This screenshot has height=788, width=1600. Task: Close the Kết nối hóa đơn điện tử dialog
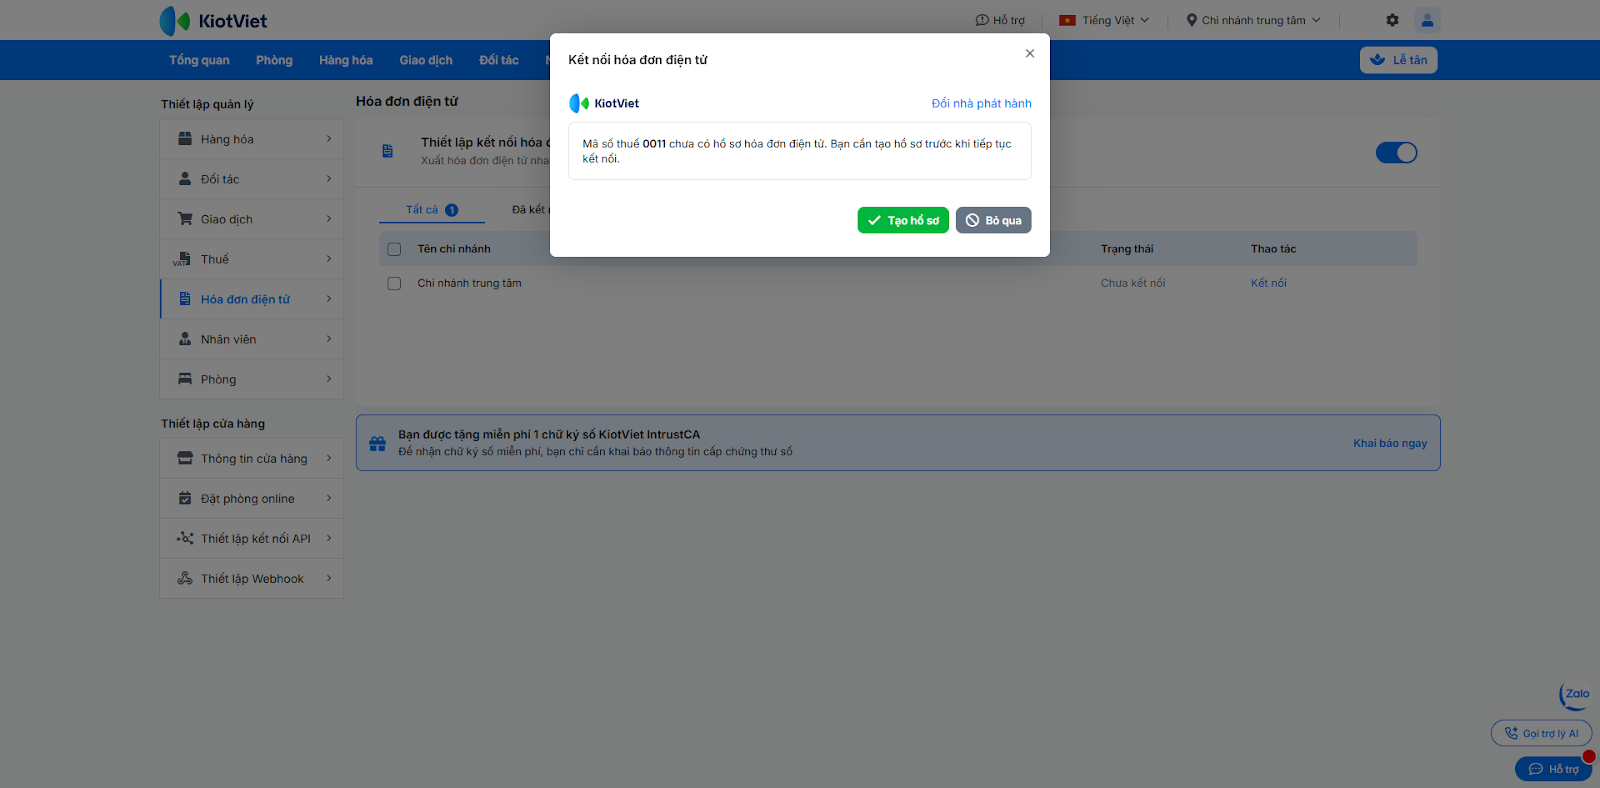coord(1030,54)
